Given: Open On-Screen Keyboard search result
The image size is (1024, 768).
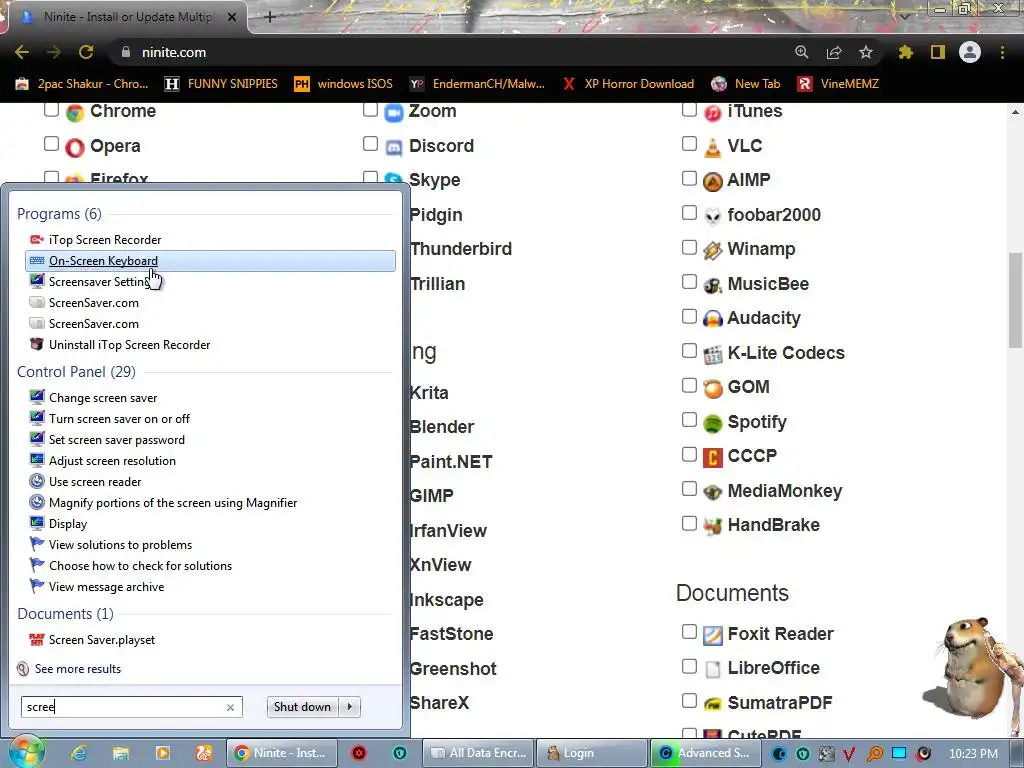Looking at the screenshot, I should point(210,261).
